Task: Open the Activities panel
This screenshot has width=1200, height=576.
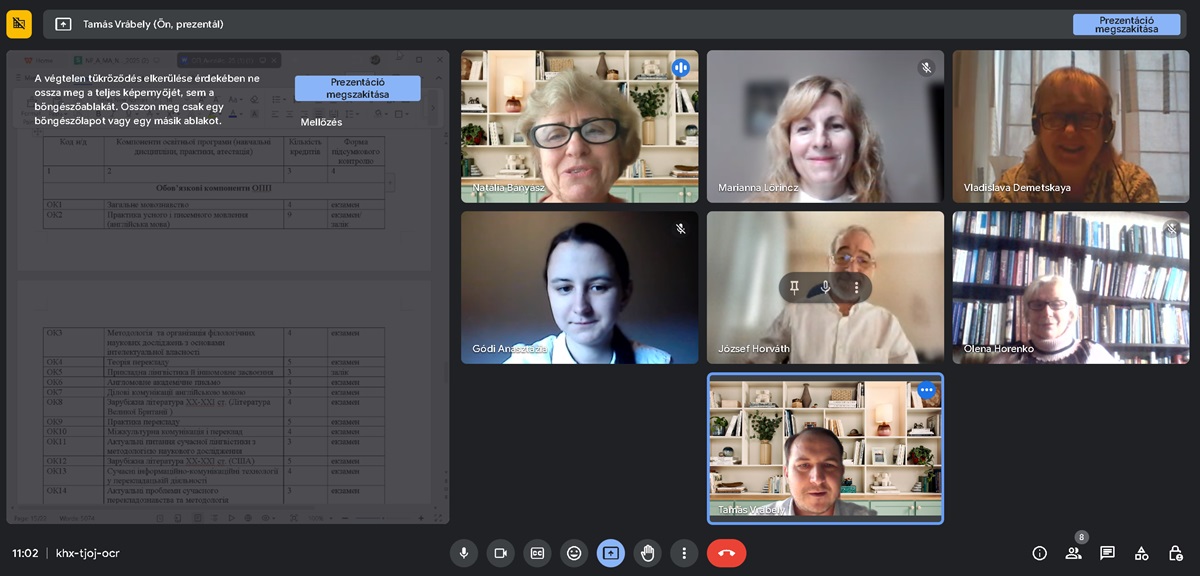Action: coord(1141,553)
